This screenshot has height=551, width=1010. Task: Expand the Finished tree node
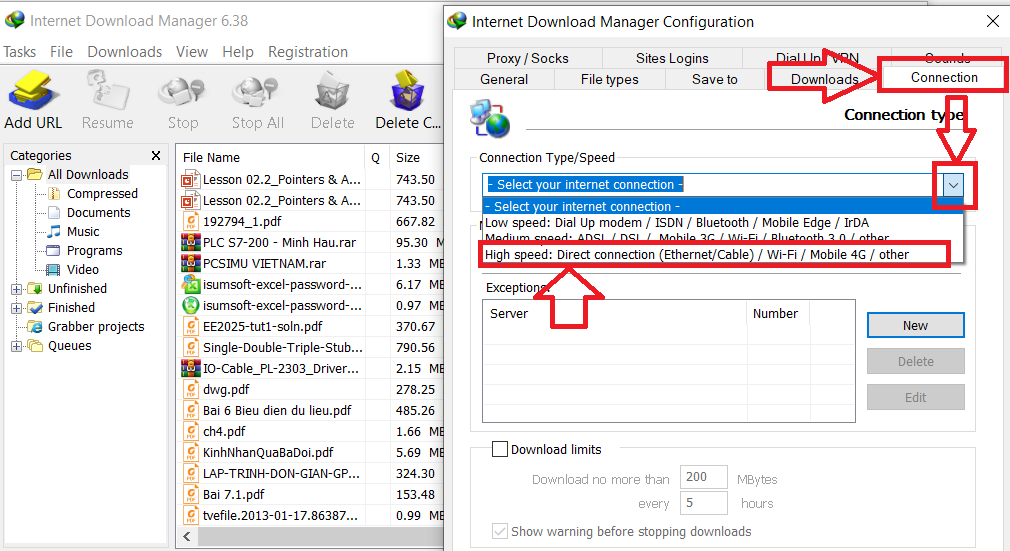pyautogui.click(x=16, y=308)
